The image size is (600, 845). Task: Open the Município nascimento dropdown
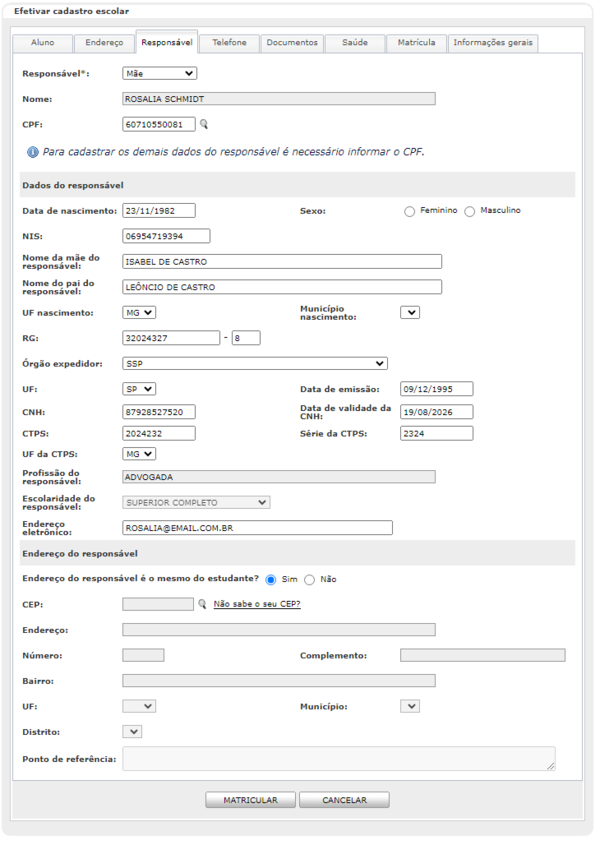pyautogui.click(x=410, y=312)
